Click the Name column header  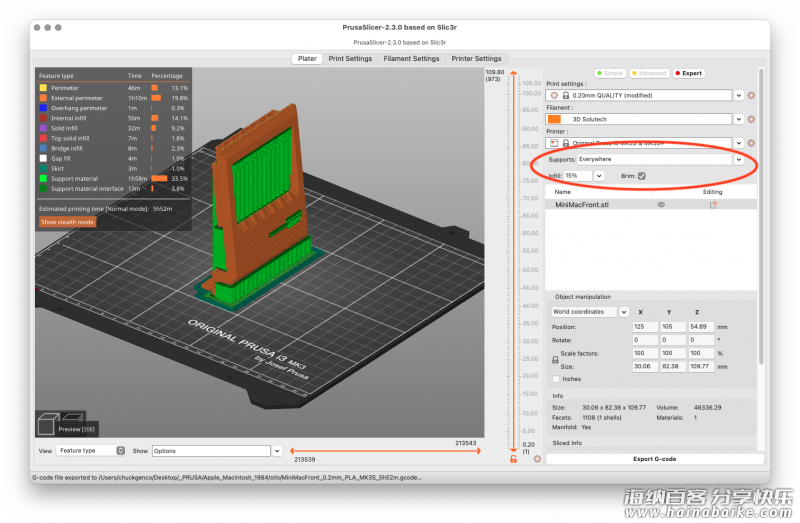[562, 192]
